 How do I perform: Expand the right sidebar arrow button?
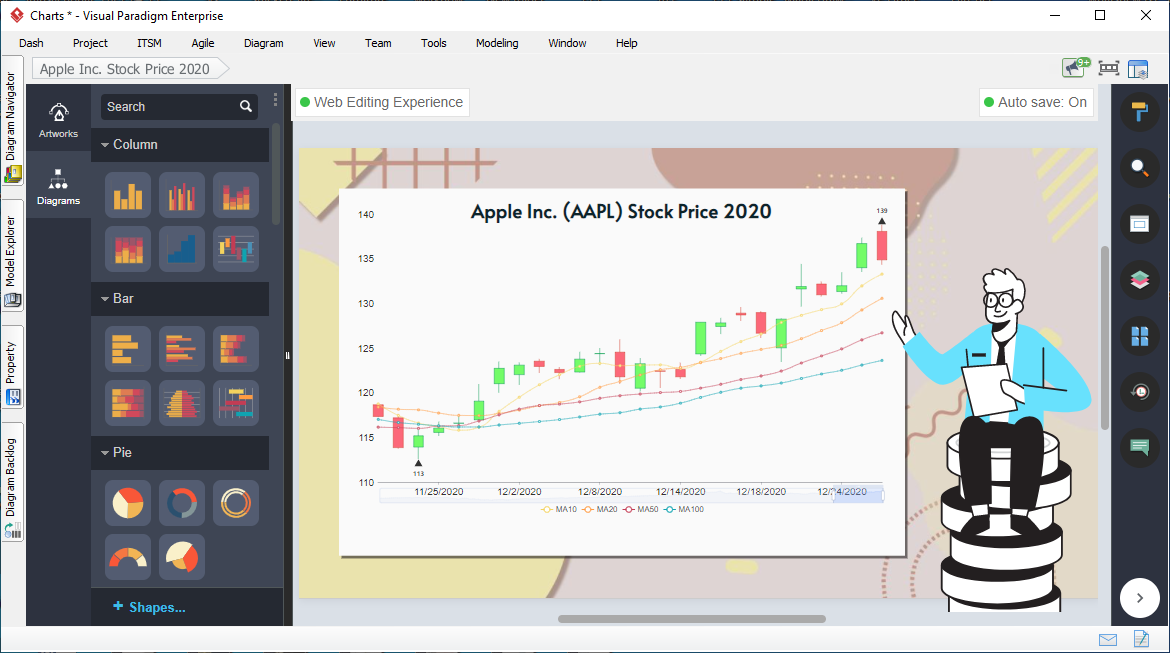click(x=1139, y=598)
